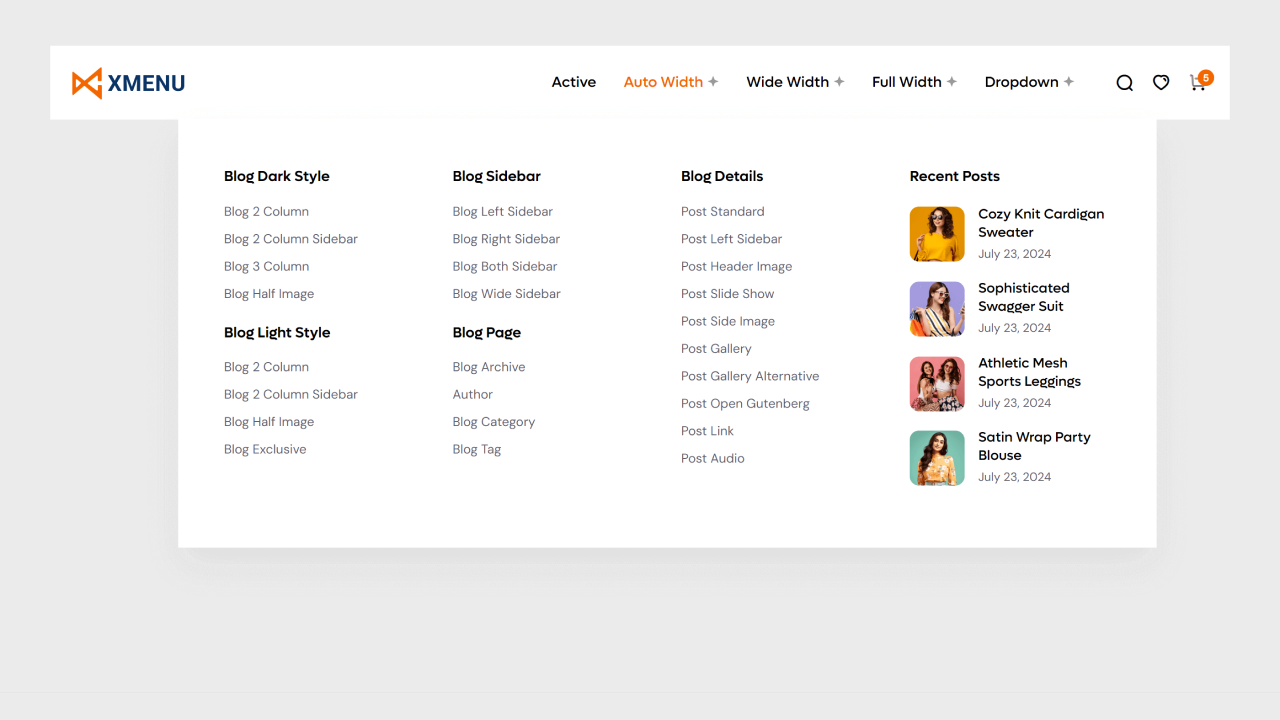Open the Blog Archive page
Screen dimensions: 1280x720
(x=488, y=367)
